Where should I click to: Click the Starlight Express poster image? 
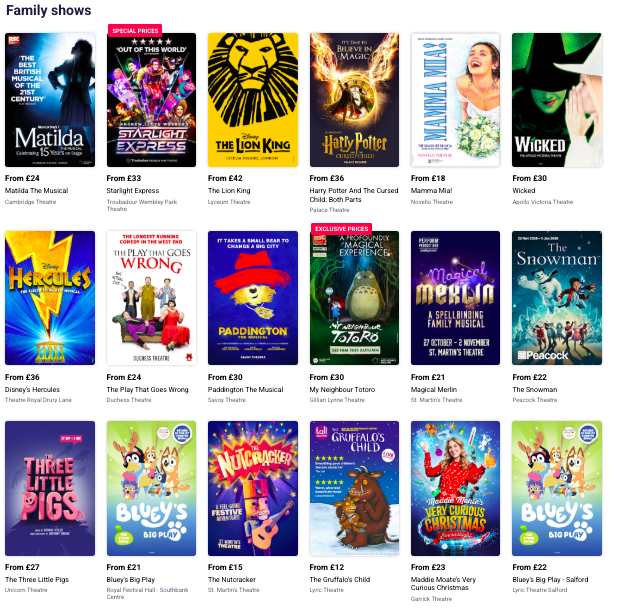(151, 100)
